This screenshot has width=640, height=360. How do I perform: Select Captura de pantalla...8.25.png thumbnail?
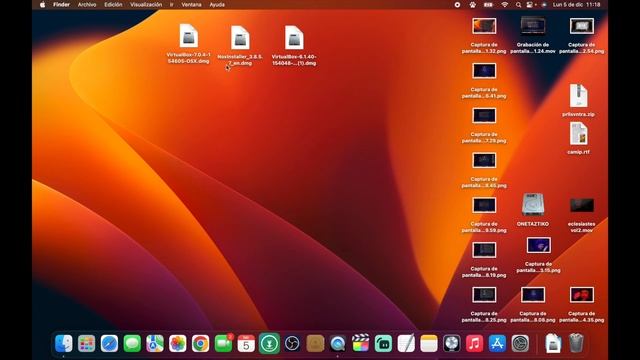click(484, 295)
